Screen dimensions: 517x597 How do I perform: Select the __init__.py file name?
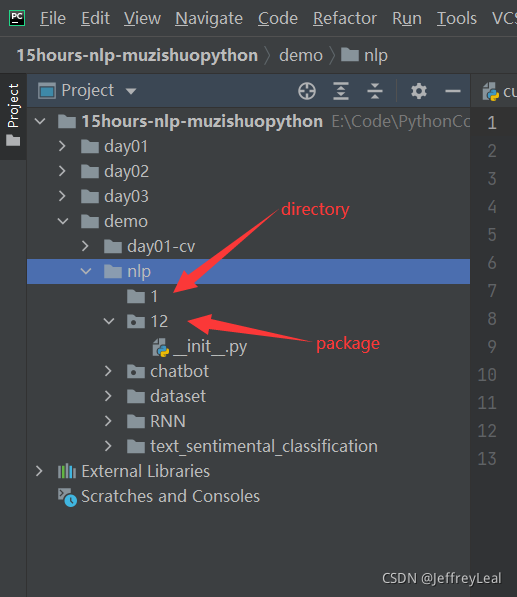(x=210, y=347)
